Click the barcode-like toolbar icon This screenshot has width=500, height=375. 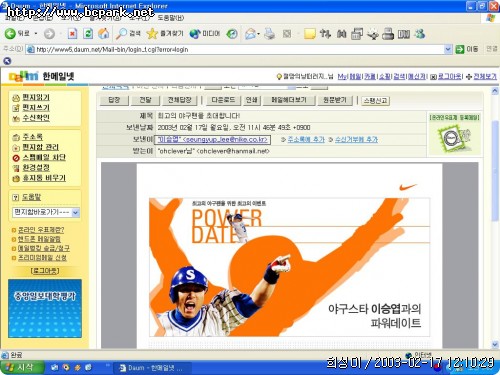point(404,34)
